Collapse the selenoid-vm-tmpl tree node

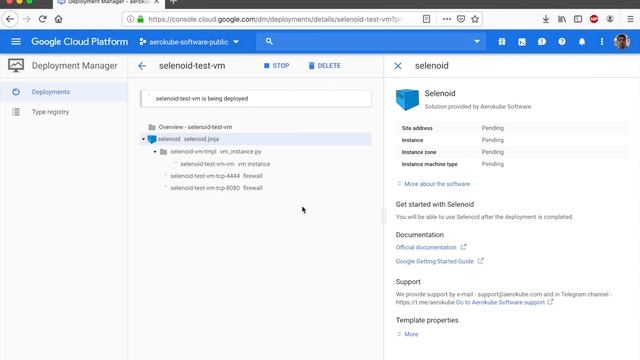(155, 151)
